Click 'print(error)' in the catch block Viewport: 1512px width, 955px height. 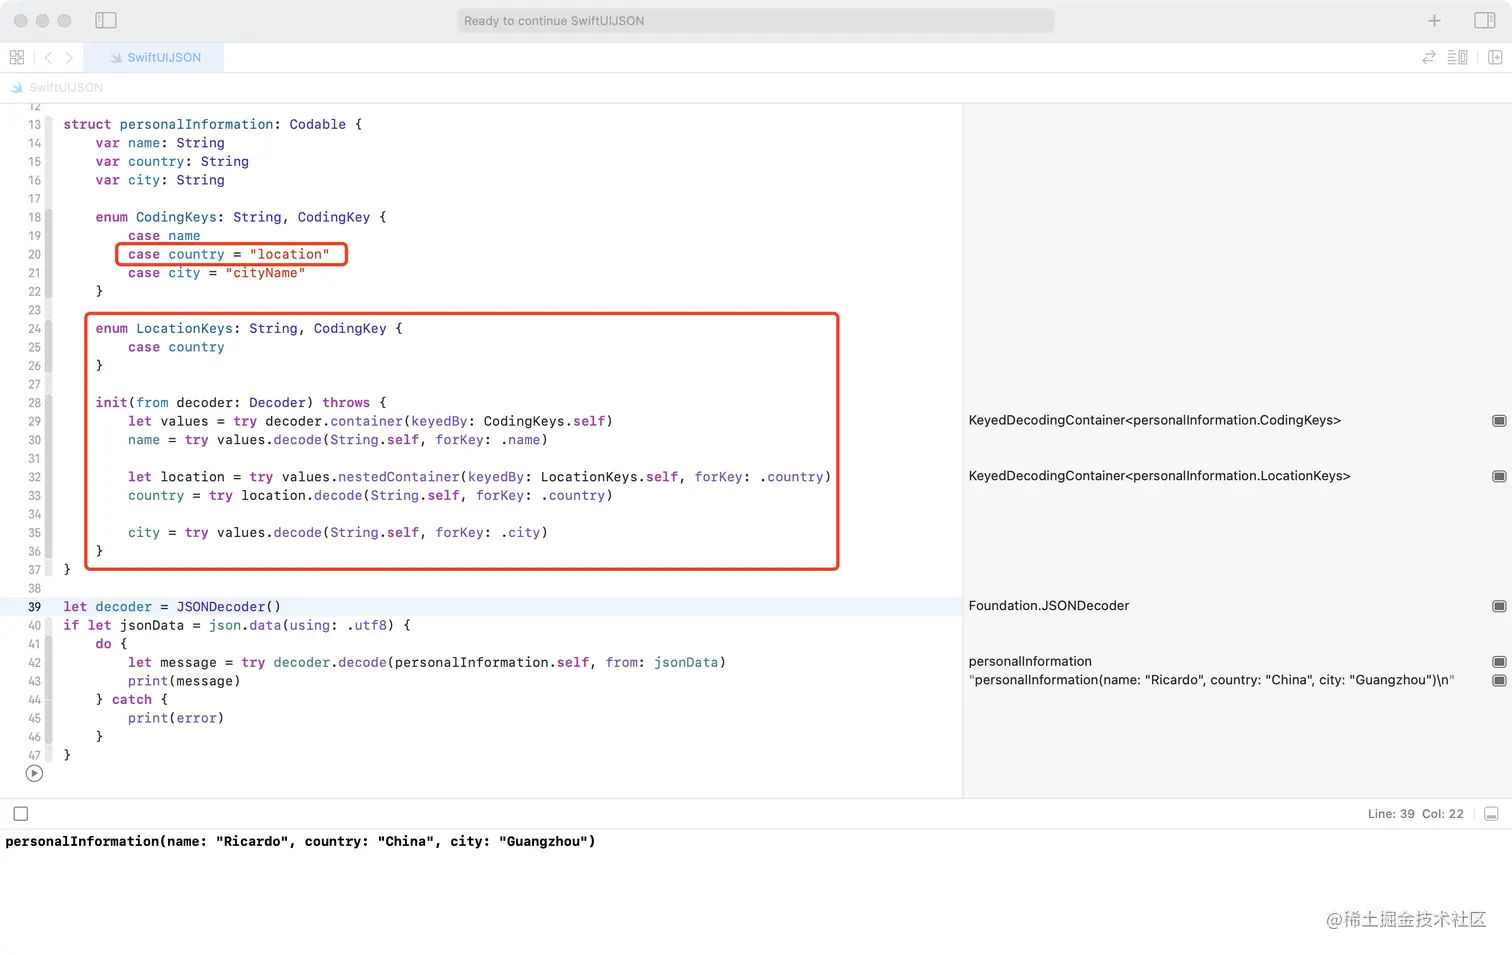click(x=176, y=718)
